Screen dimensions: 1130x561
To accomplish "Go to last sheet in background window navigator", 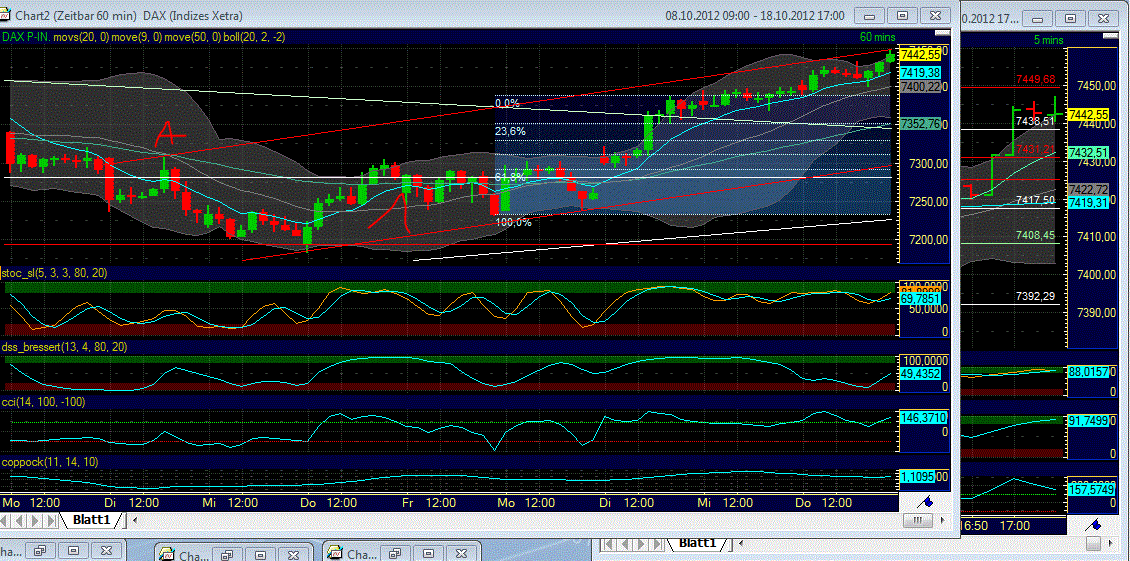I will pos(657,543).
